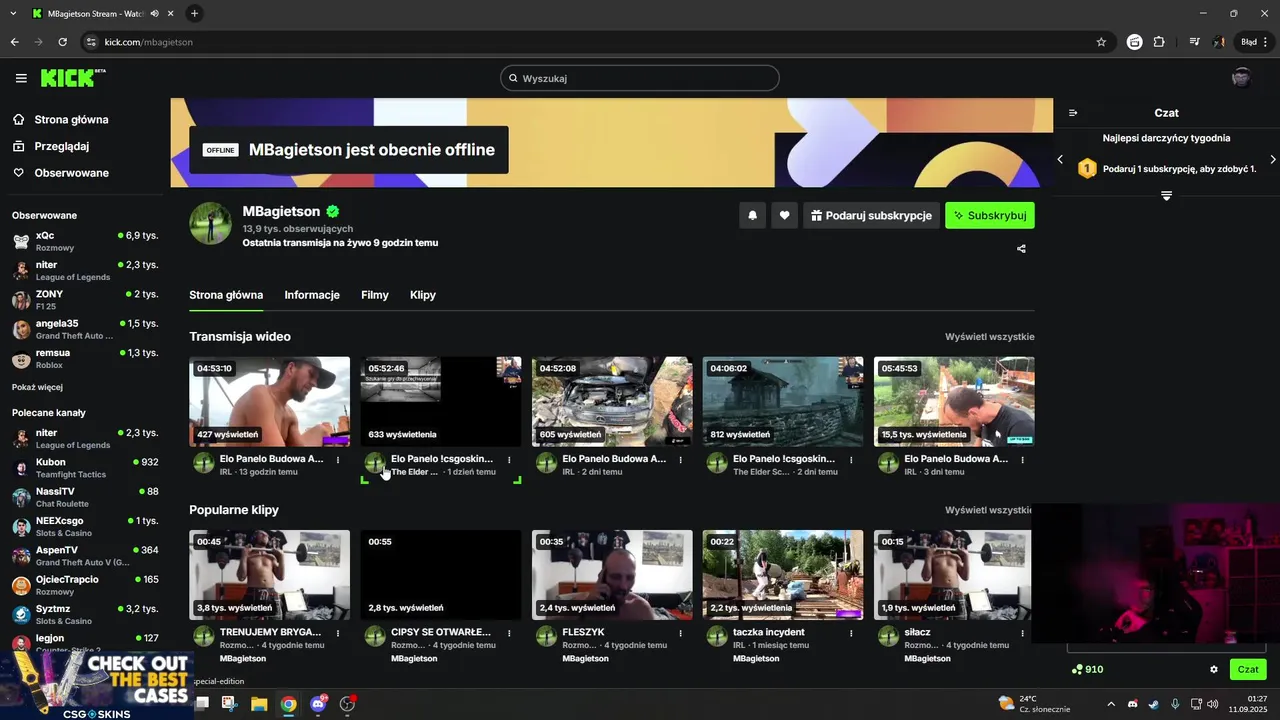Click the 910 channel points counter

click(1087, 669)
